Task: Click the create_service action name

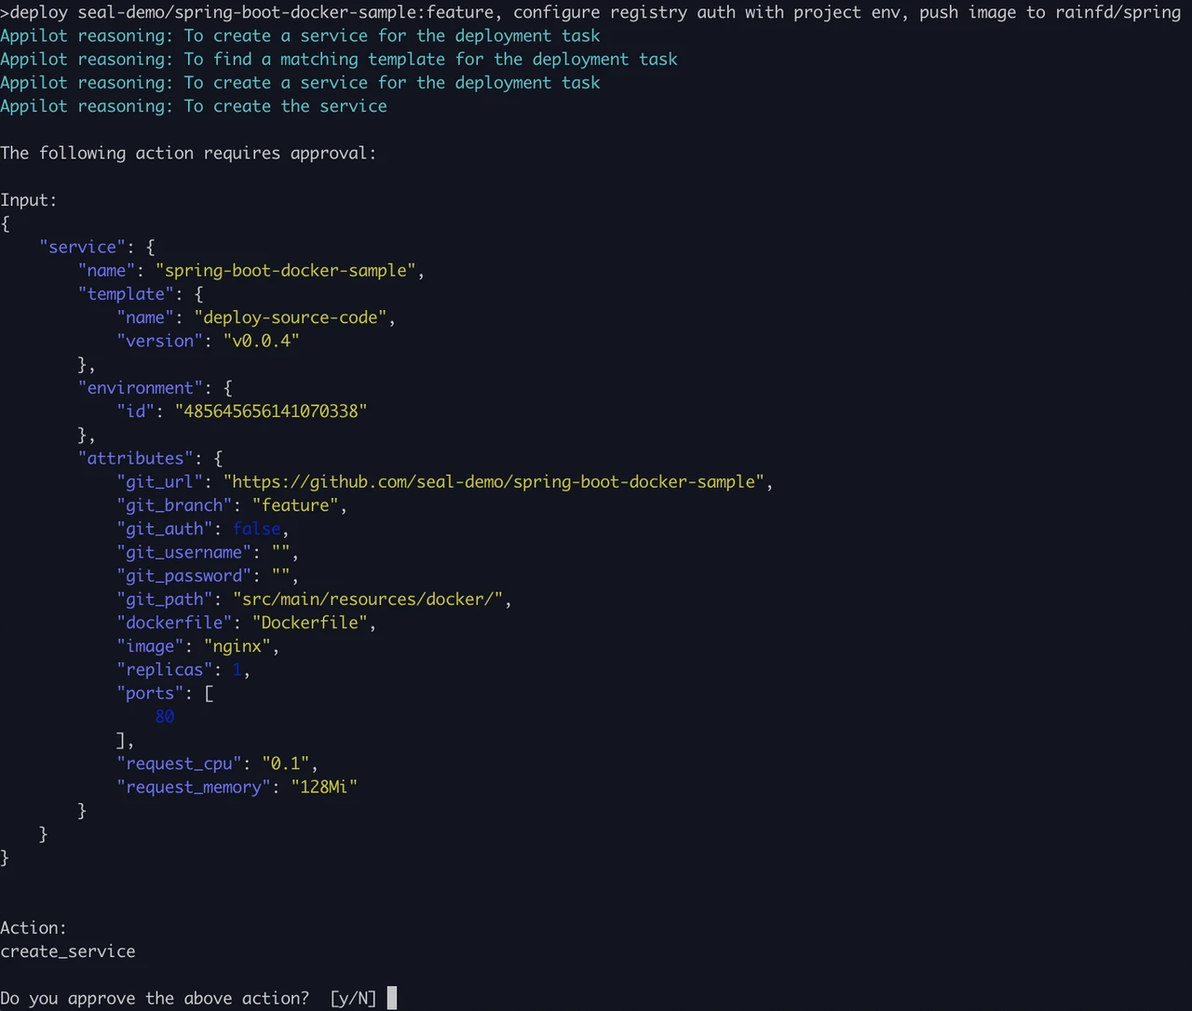Action: [x=68, y=952]
